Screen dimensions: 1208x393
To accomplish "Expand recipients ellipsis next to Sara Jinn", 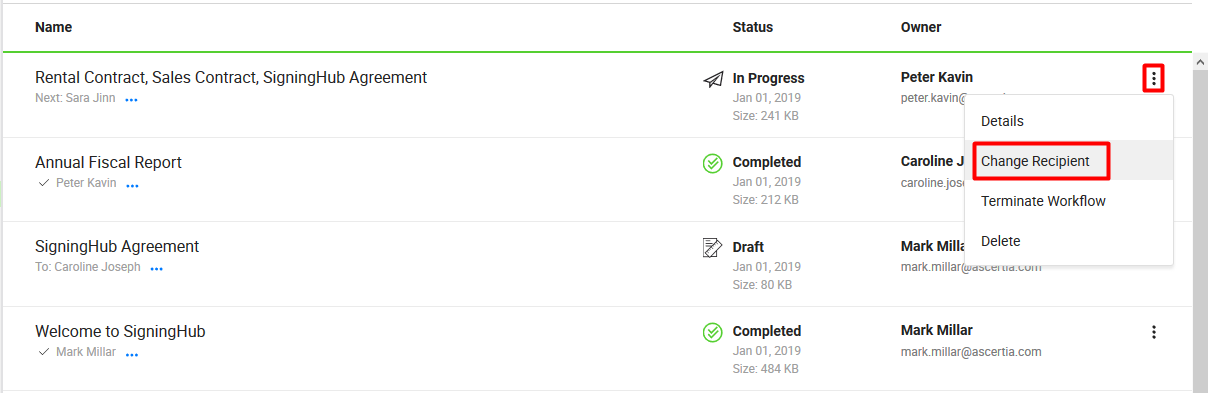I will click(x=131, y=100).
